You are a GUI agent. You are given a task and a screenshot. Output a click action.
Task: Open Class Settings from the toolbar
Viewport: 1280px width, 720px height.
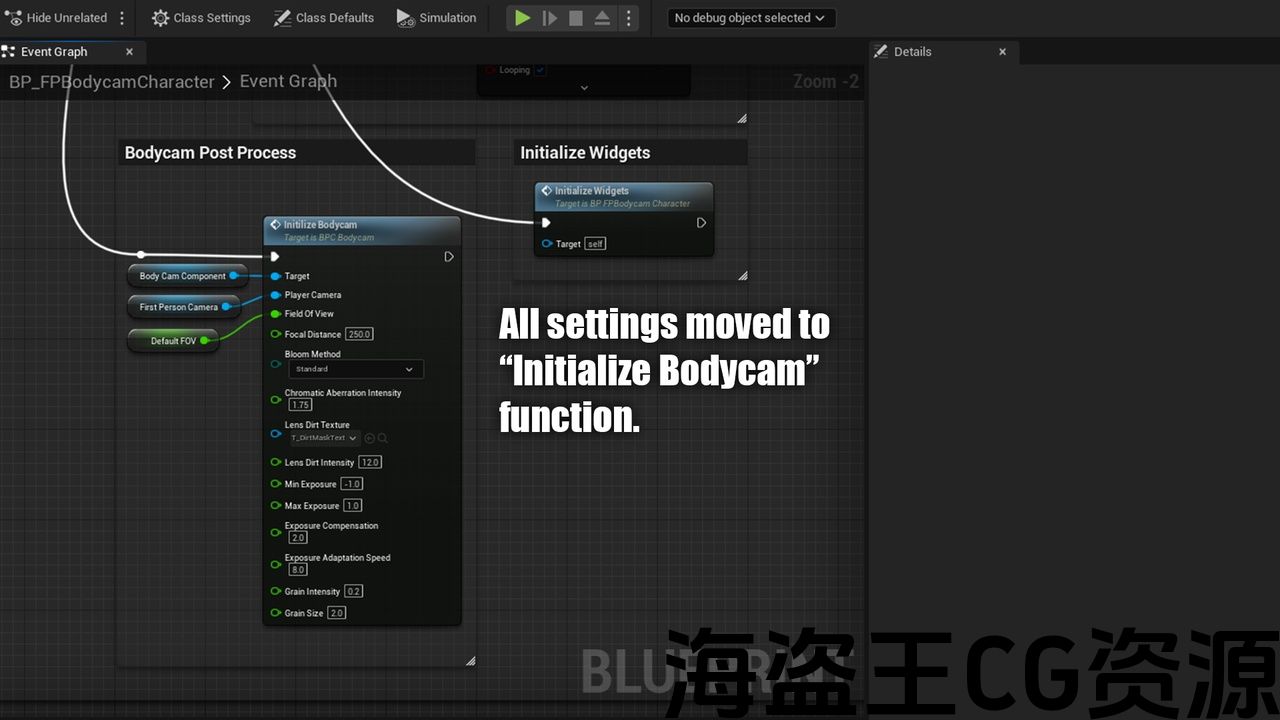201,18
